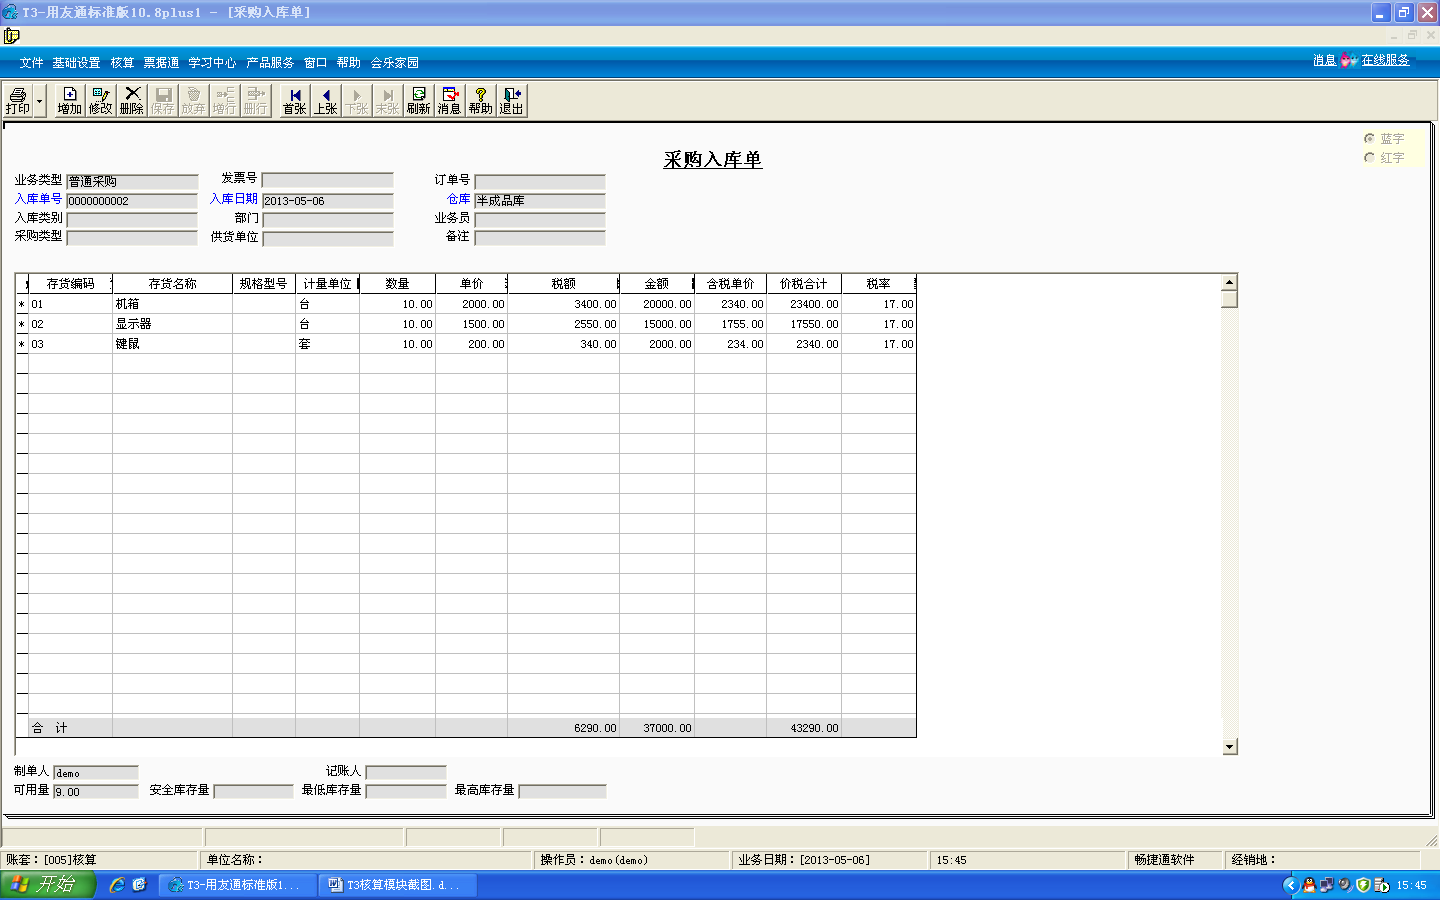The image size is (1440, 900).
Task: Click the 打印 print icon
Action: (18, 101)
